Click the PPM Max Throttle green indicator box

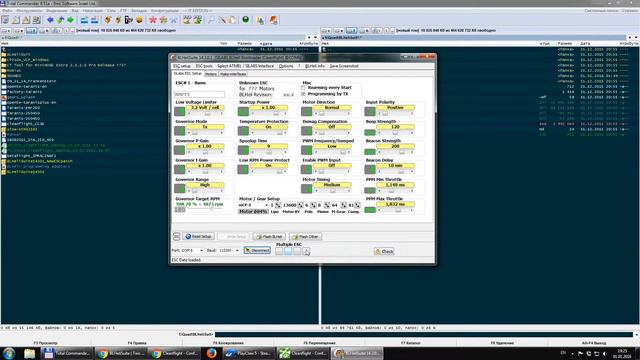[x=370, y=210]
